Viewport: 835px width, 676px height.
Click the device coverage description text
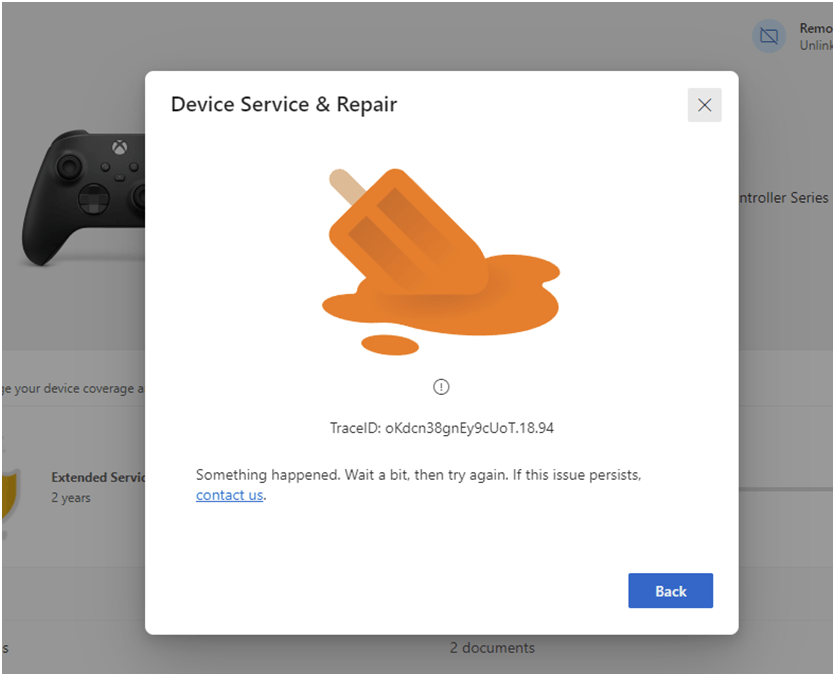[73, 388]
